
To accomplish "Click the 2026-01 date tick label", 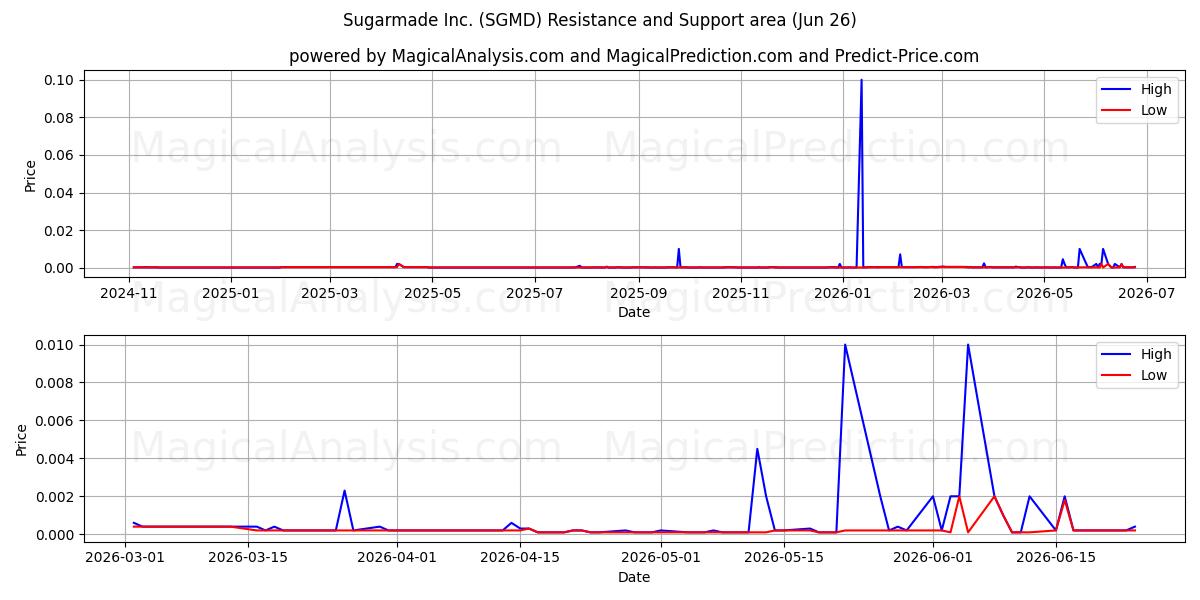I will tap(842, 293).
